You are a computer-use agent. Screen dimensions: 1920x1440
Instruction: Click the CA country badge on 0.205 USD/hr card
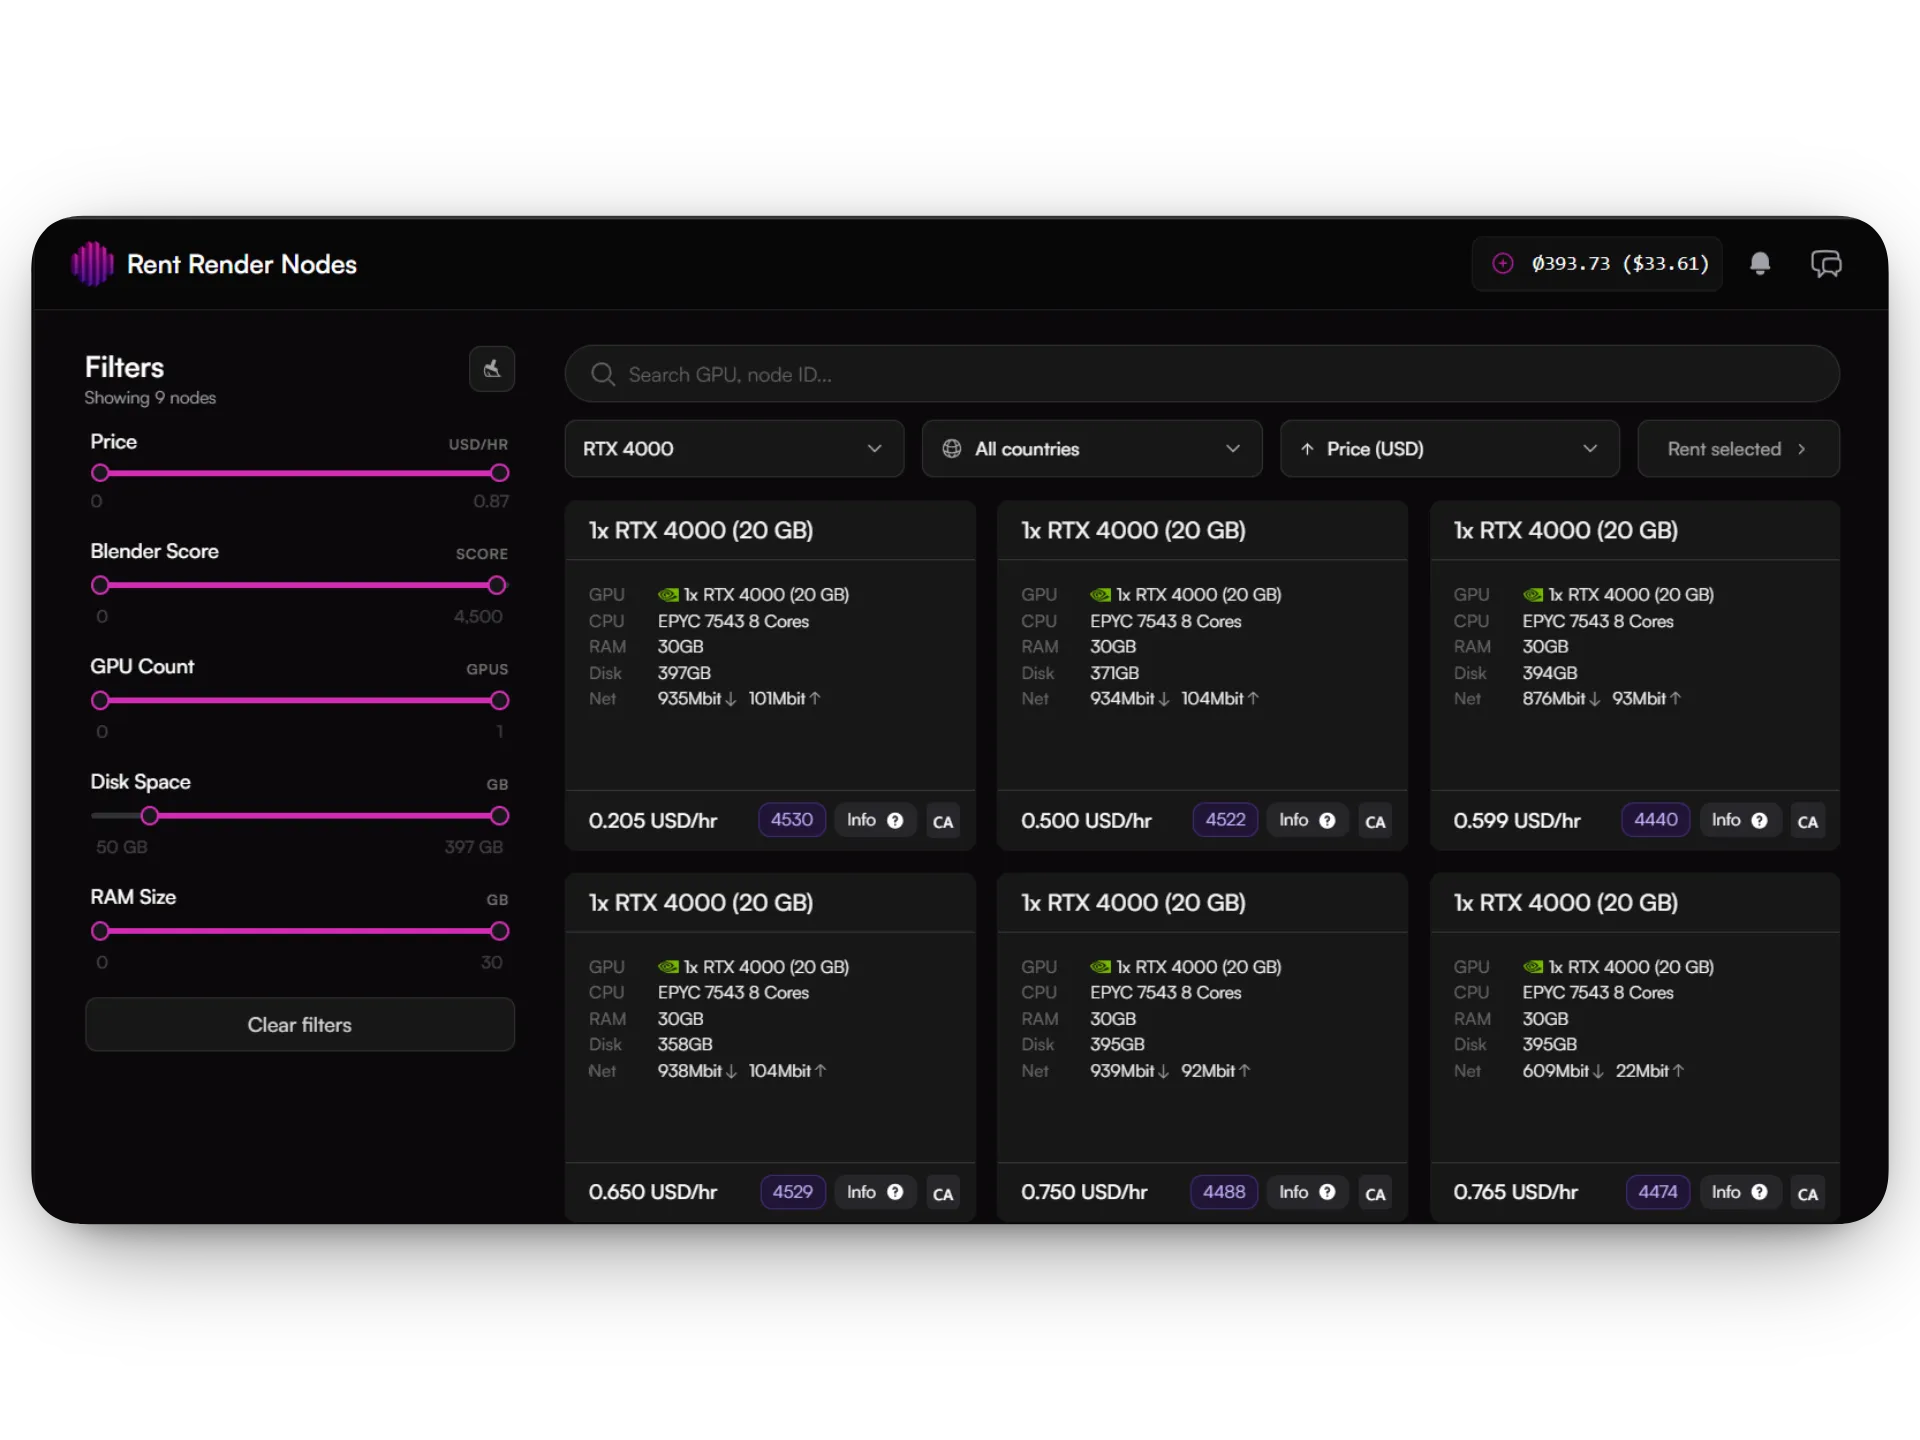click(943, 822)
